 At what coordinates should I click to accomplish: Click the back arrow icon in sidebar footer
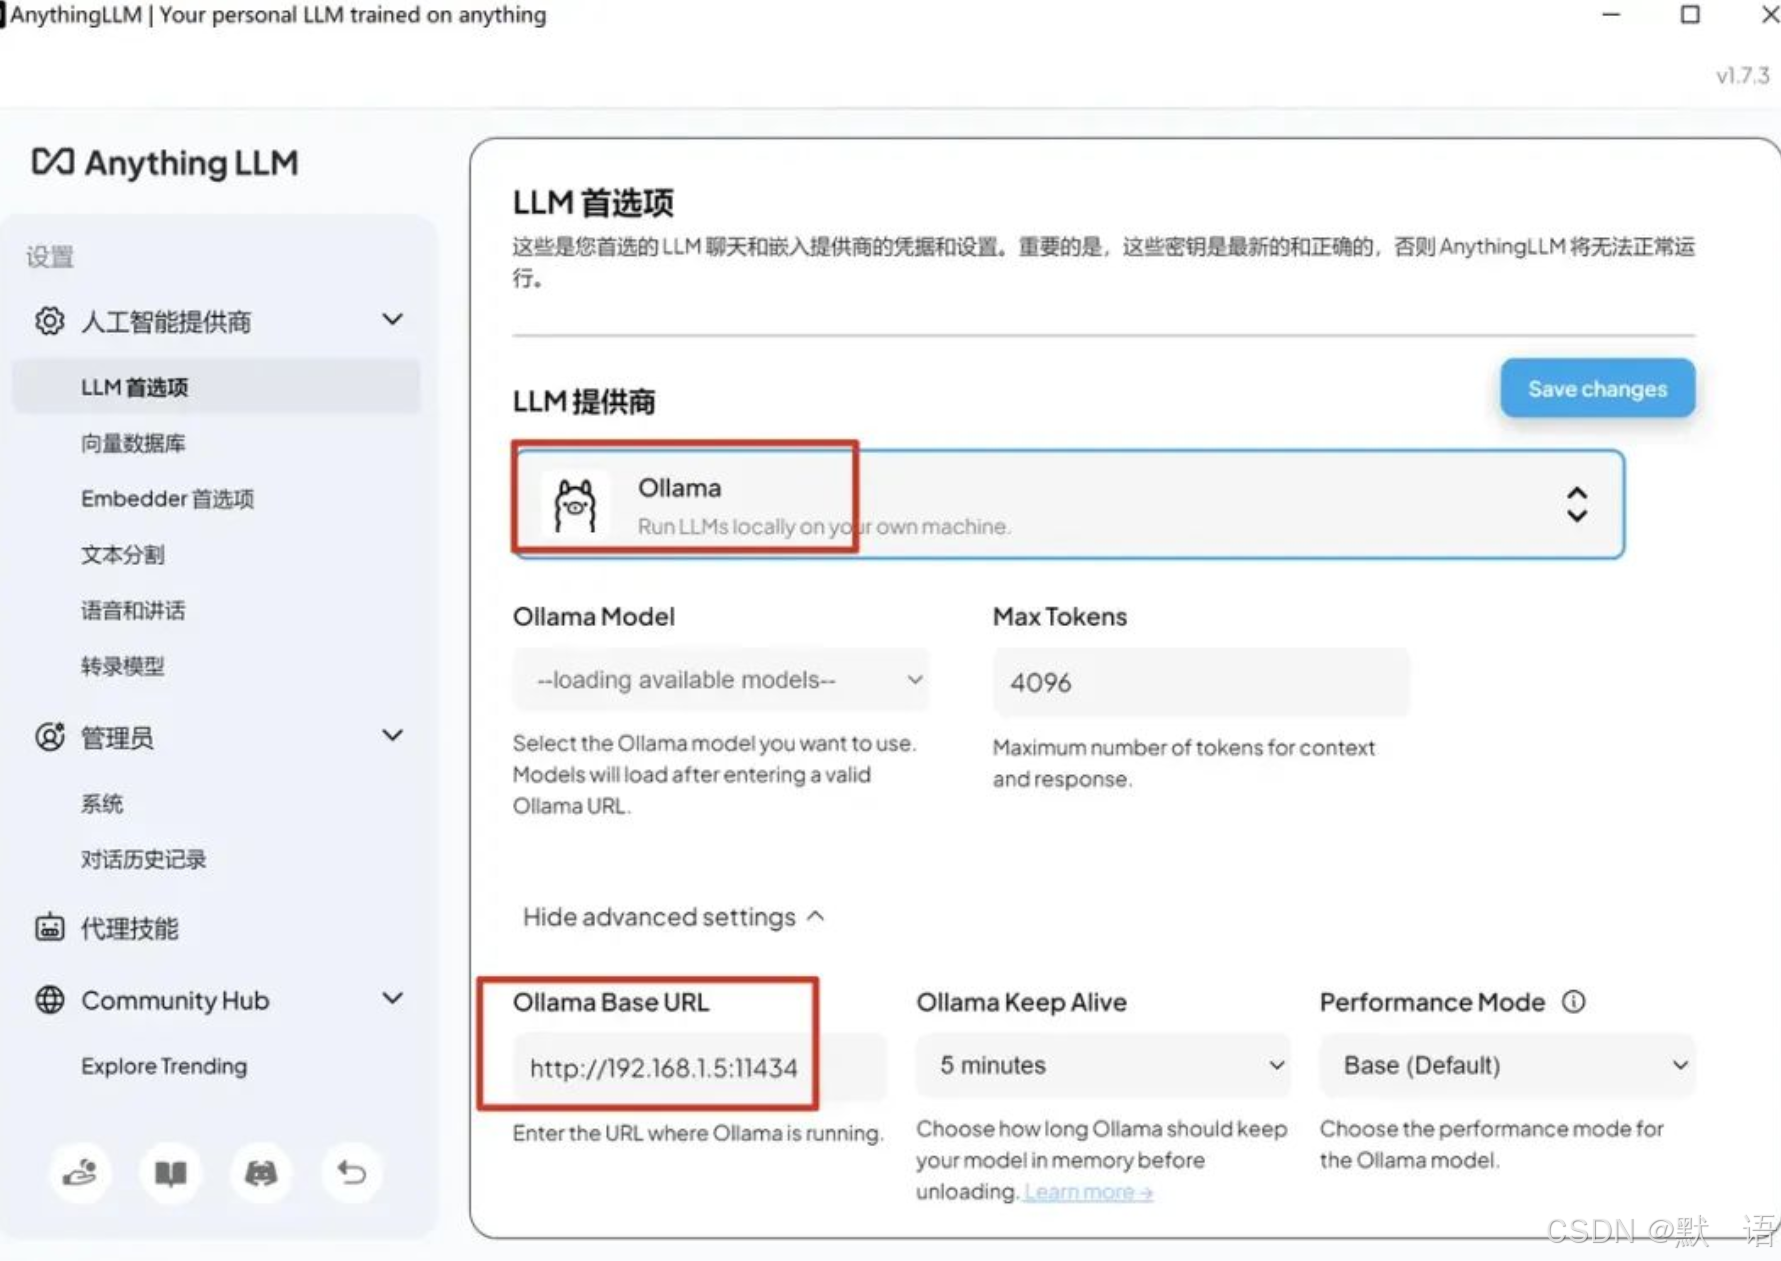351,1172
